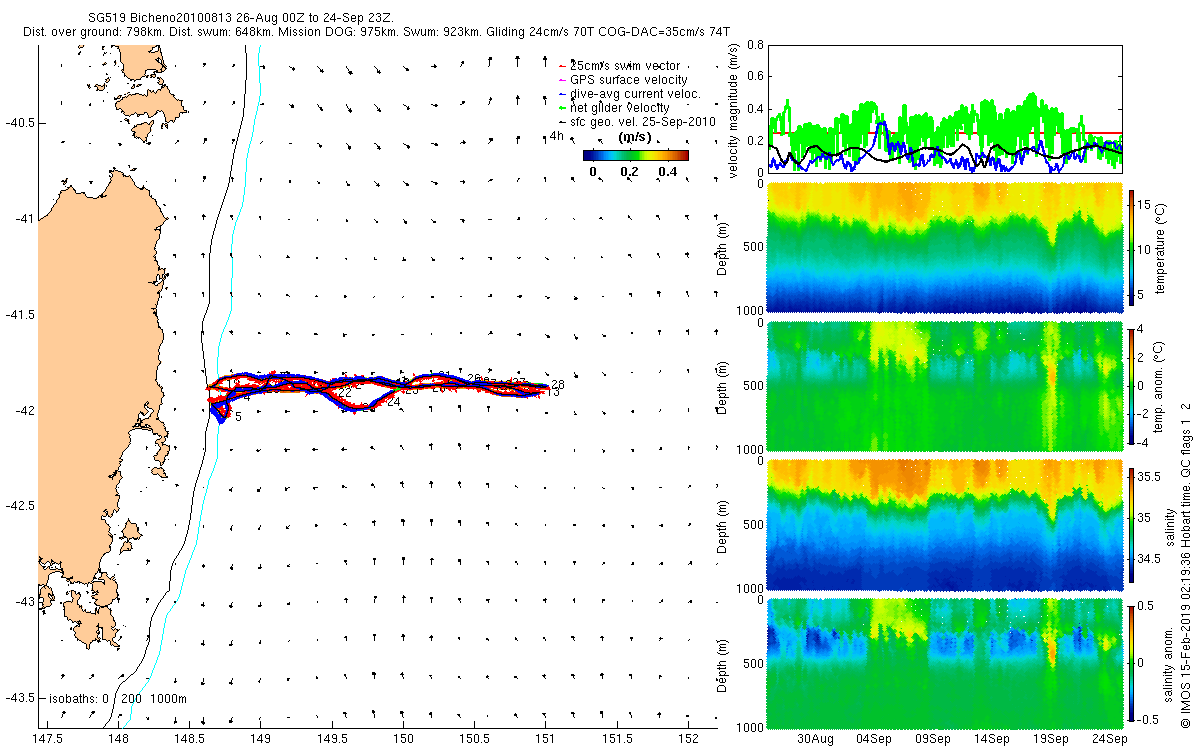Viewport: 1200px width, 750px height.
Task: Click the -42.5 latitude tick label
Action: tap(18, 506)
